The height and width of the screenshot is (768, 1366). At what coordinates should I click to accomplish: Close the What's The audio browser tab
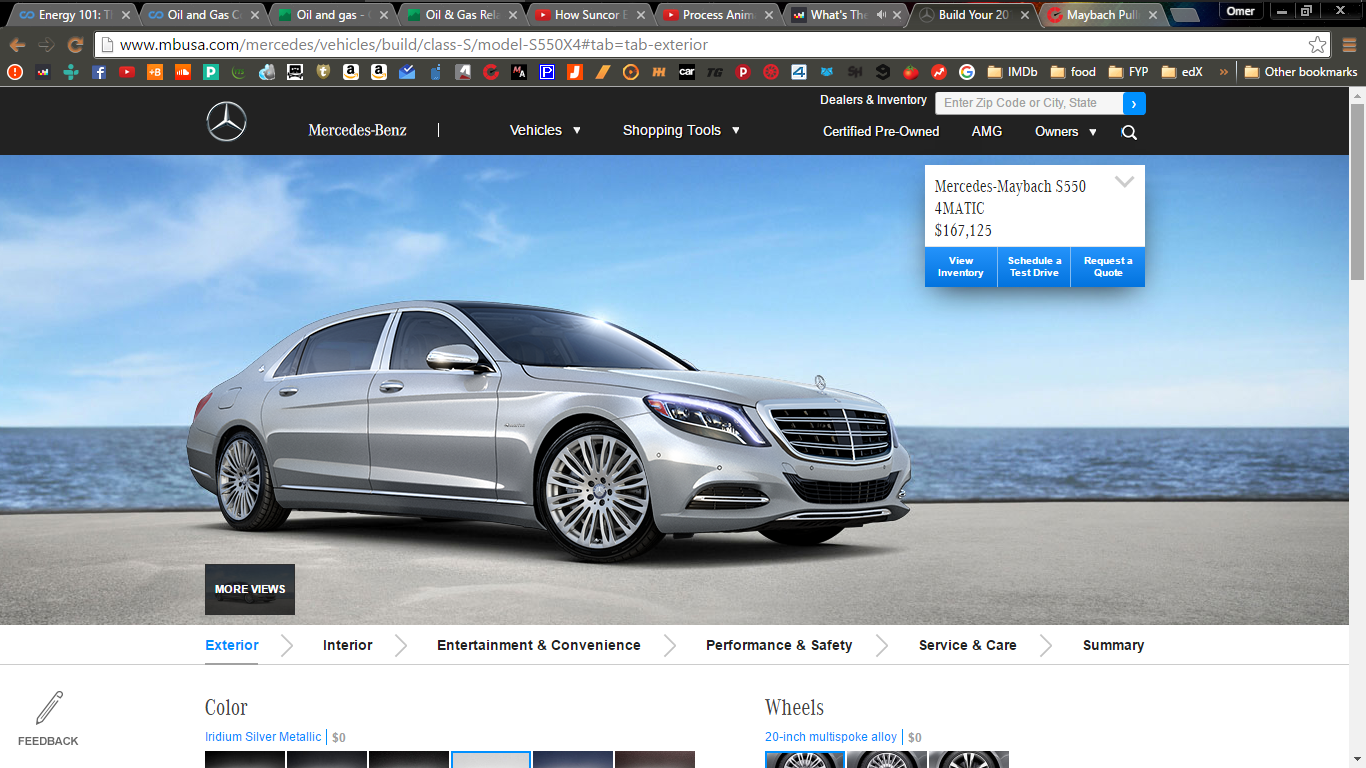pyautogui.click(x=899, y=15)
